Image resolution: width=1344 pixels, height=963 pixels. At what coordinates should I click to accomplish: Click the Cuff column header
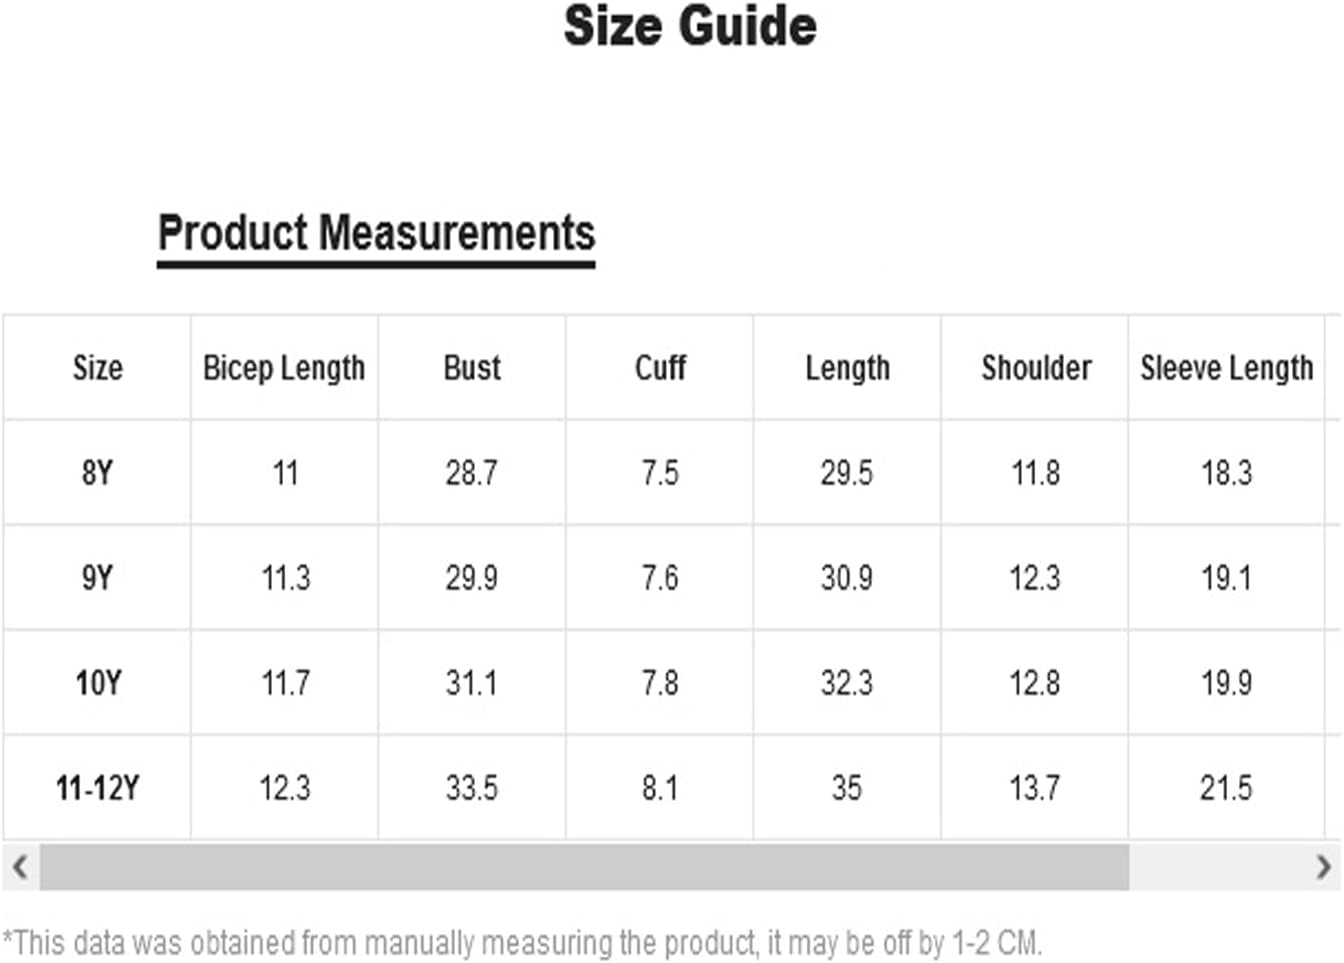pos(660,368)
